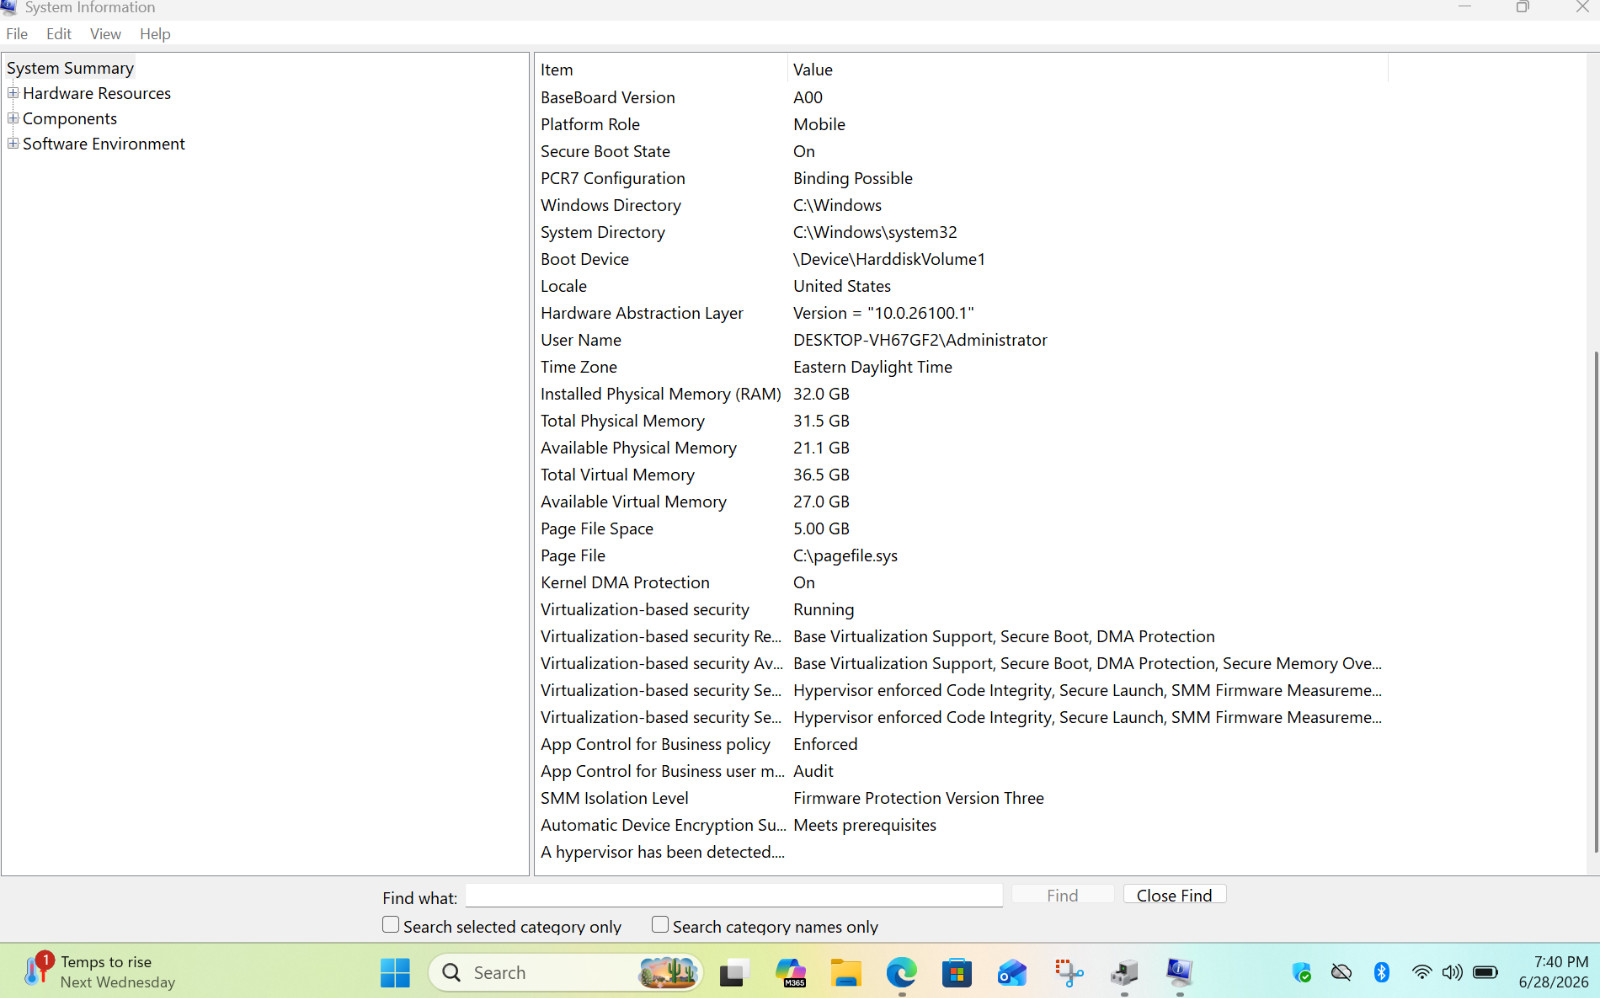Screen dimensions: 1600x998
Task: Open the View menu
Action: click(x=105, y=34)
